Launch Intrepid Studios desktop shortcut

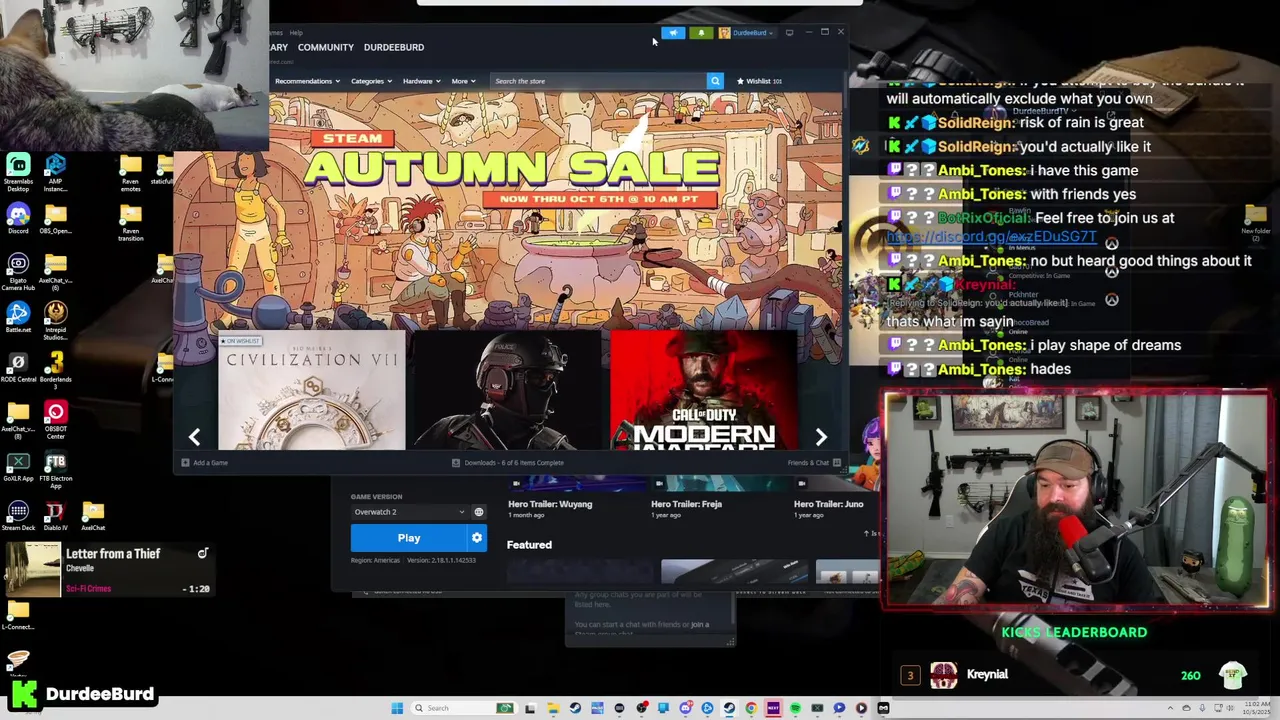pos(55,322)
